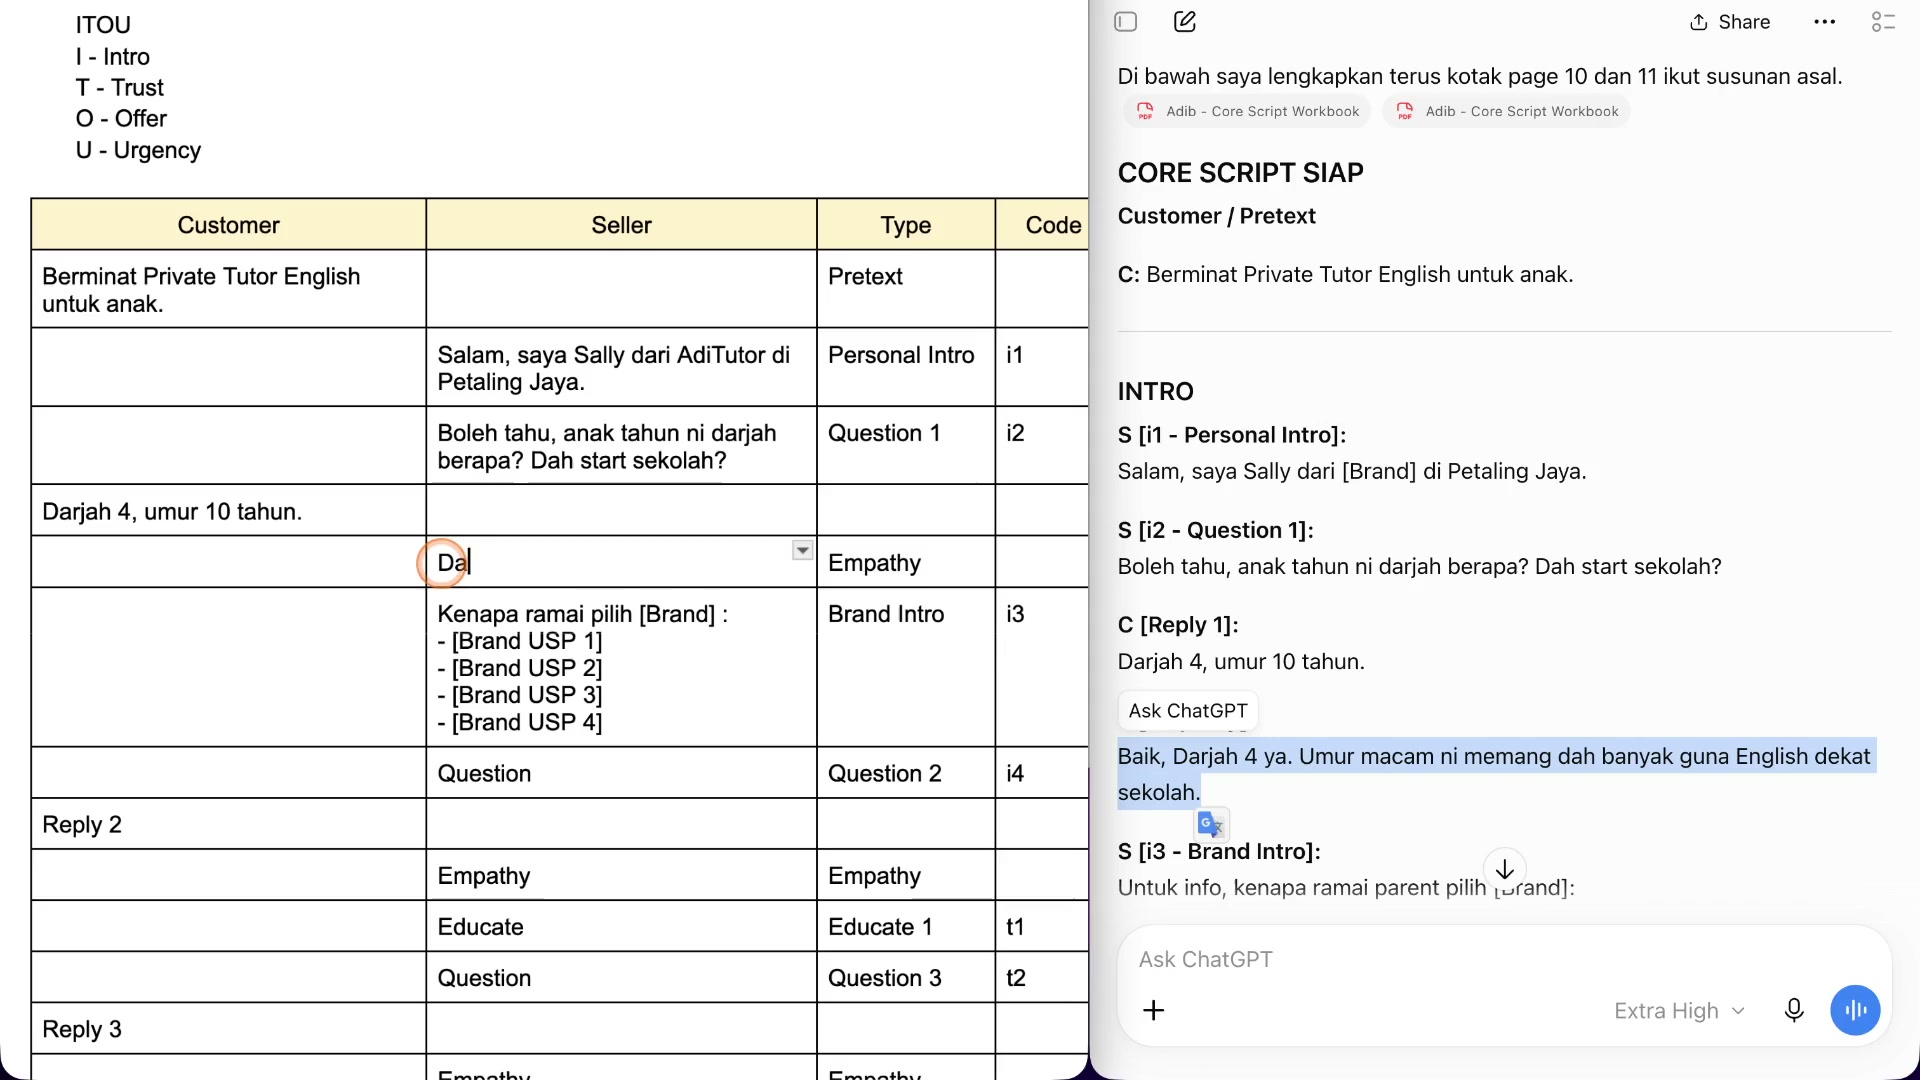Viewport: 1920px width, 1080px height.
Task: Expand the Extra High model dropdown
Action: [x=1680, y=1011]
